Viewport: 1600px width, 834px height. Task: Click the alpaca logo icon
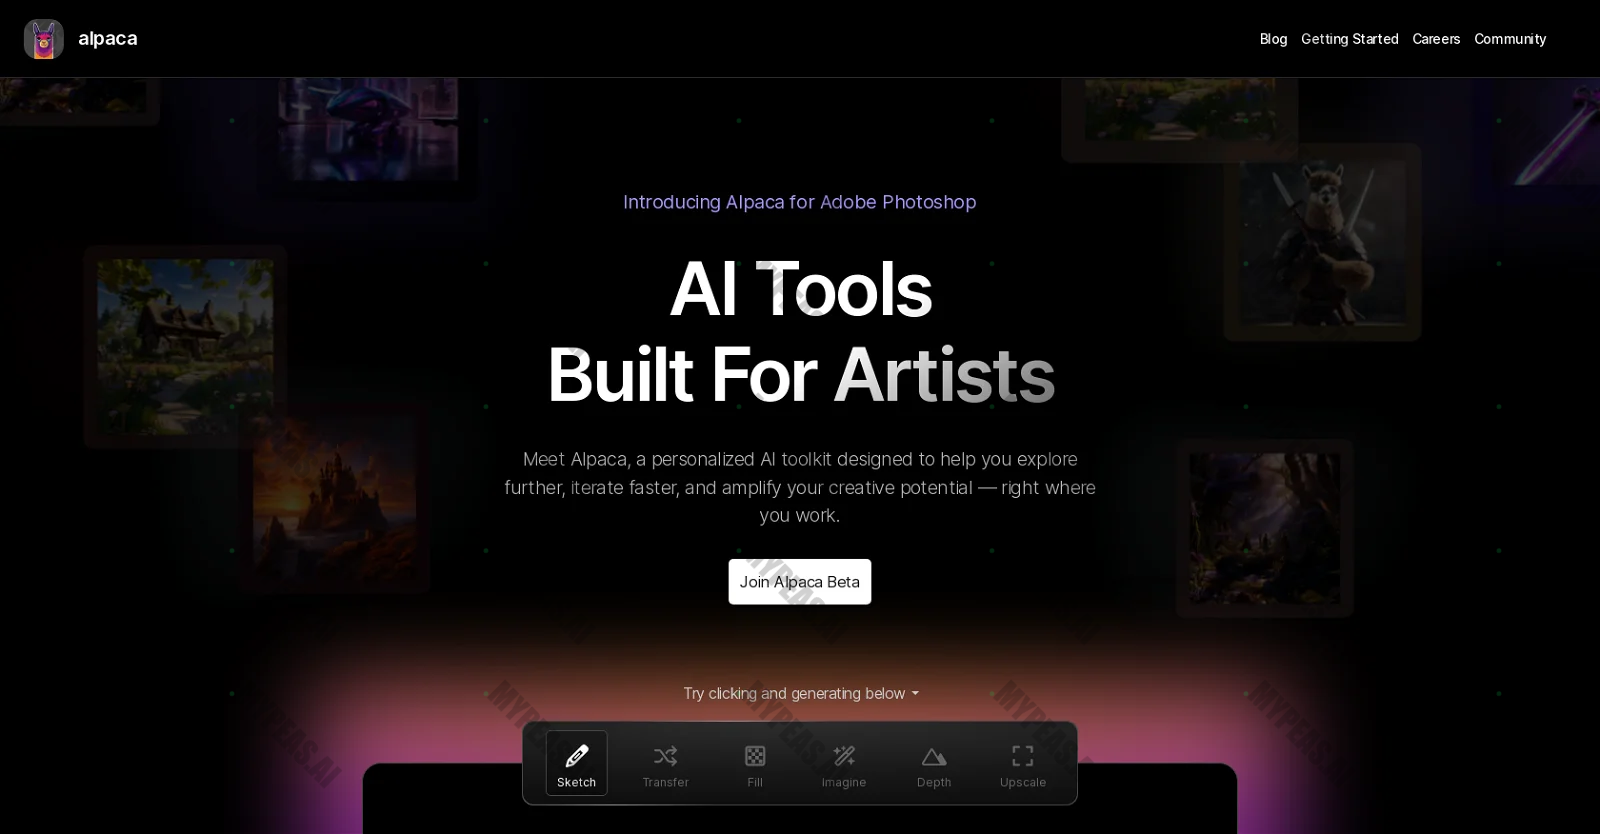point(44,39)
